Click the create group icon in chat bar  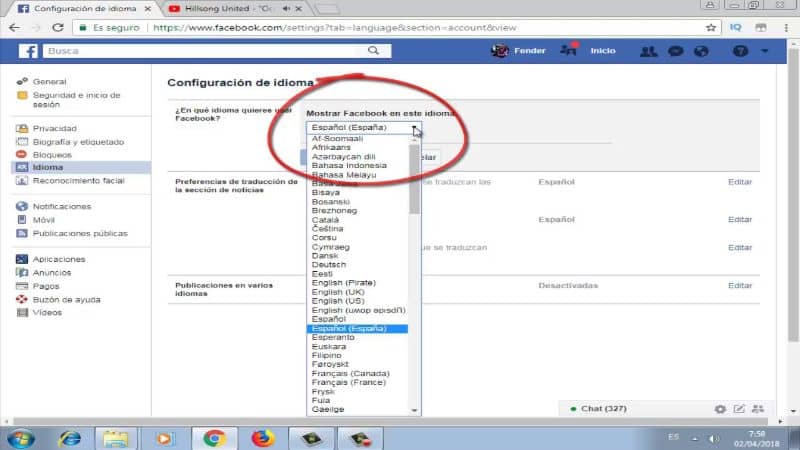758,409
